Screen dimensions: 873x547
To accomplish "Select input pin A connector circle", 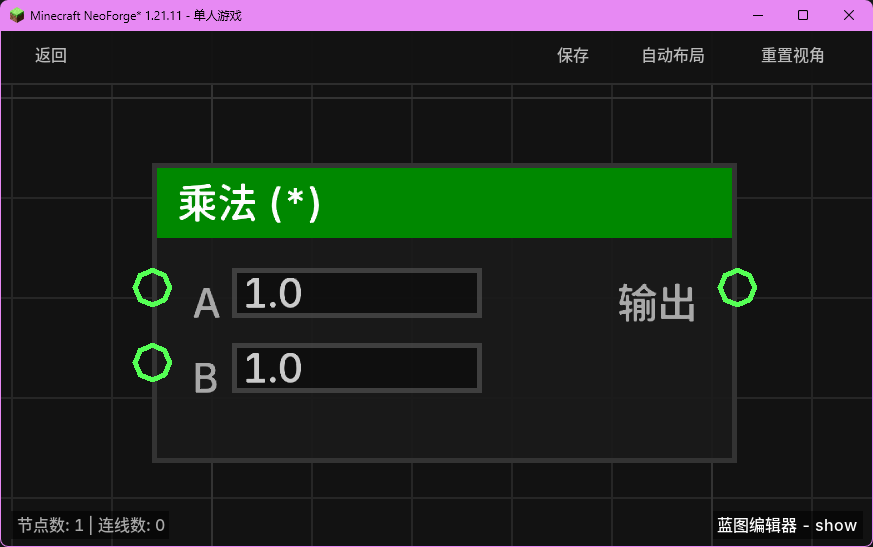I will pyautogui.click(x=152, y=287).
